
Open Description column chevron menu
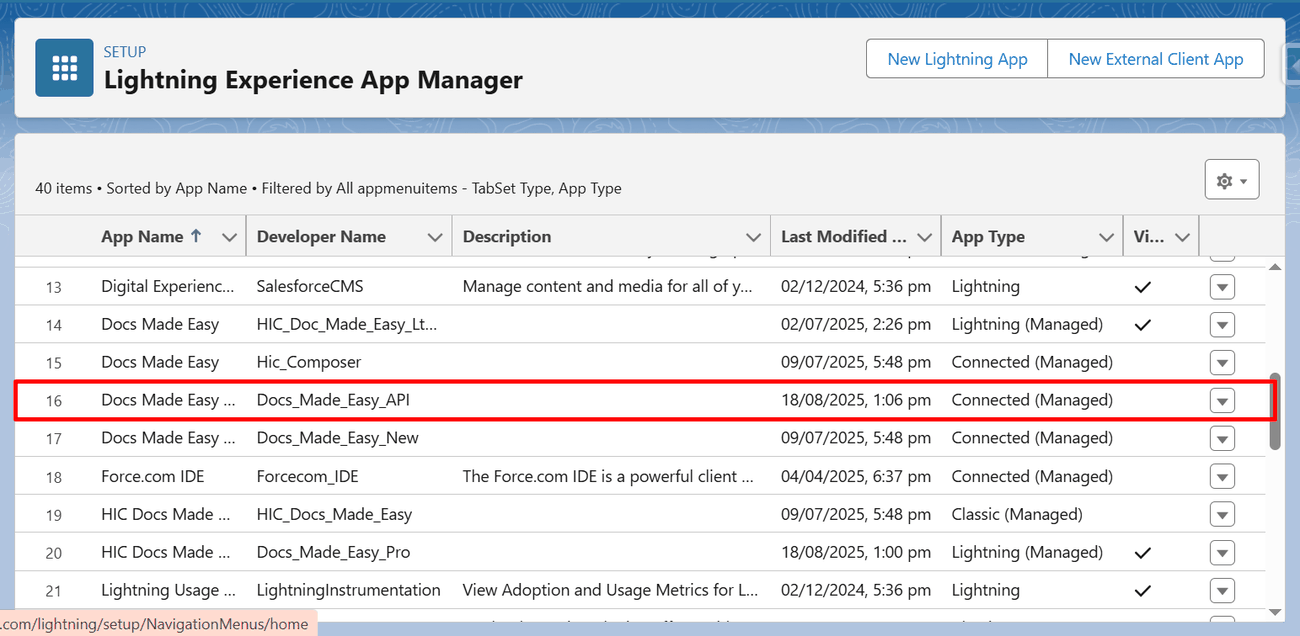[x=754, y=238]
